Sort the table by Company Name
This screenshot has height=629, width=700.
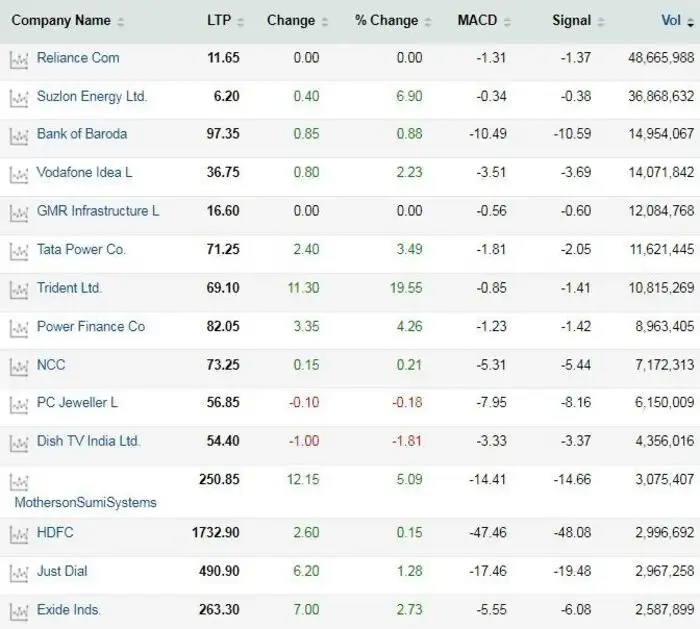[x=61, y=21]
